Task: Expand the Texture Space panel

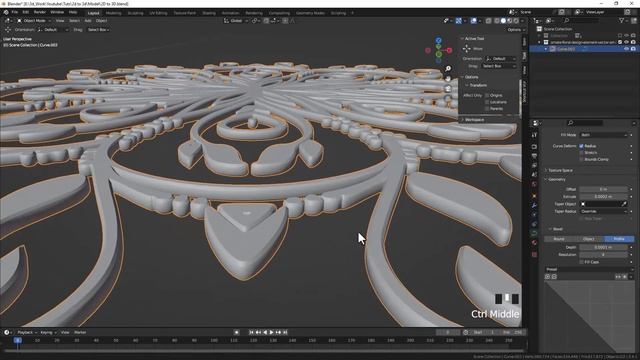Action: coord(560,170)
